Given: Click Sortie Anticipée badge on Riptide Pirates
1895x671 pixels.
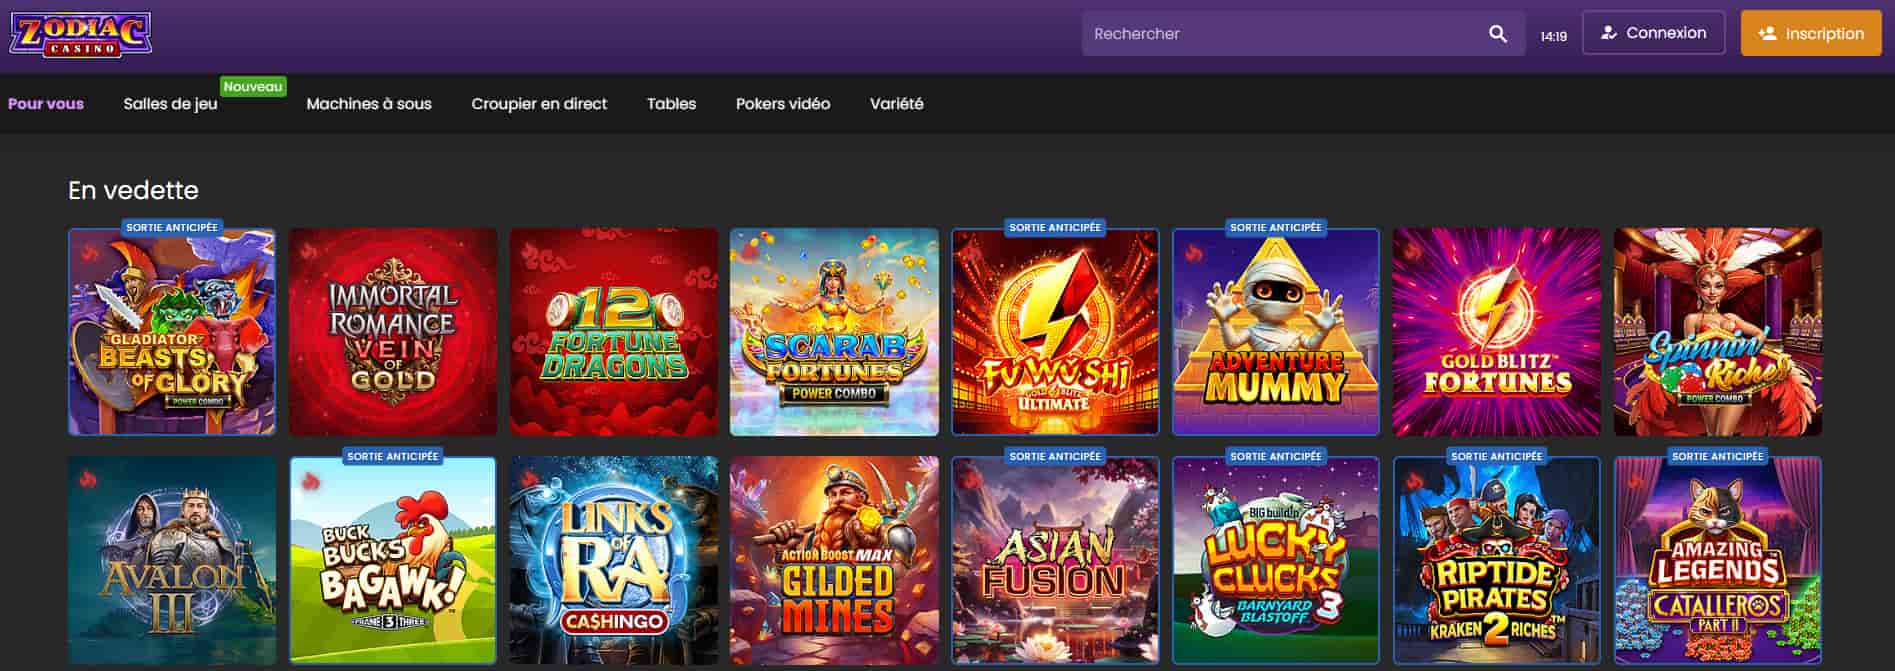Looking at the screenshot, I should click(1497, 456).
